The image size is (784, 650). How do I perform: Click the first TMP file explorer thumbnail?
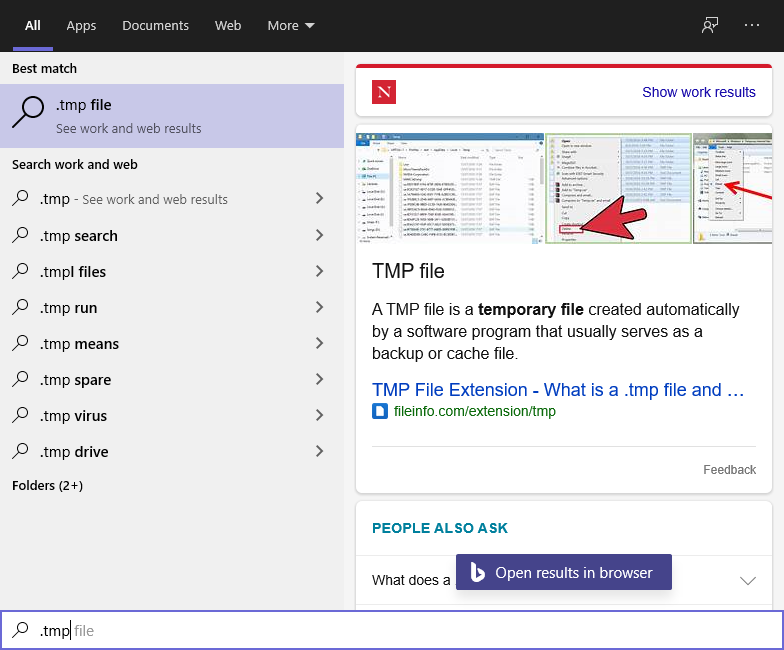(x=450, y=187)
